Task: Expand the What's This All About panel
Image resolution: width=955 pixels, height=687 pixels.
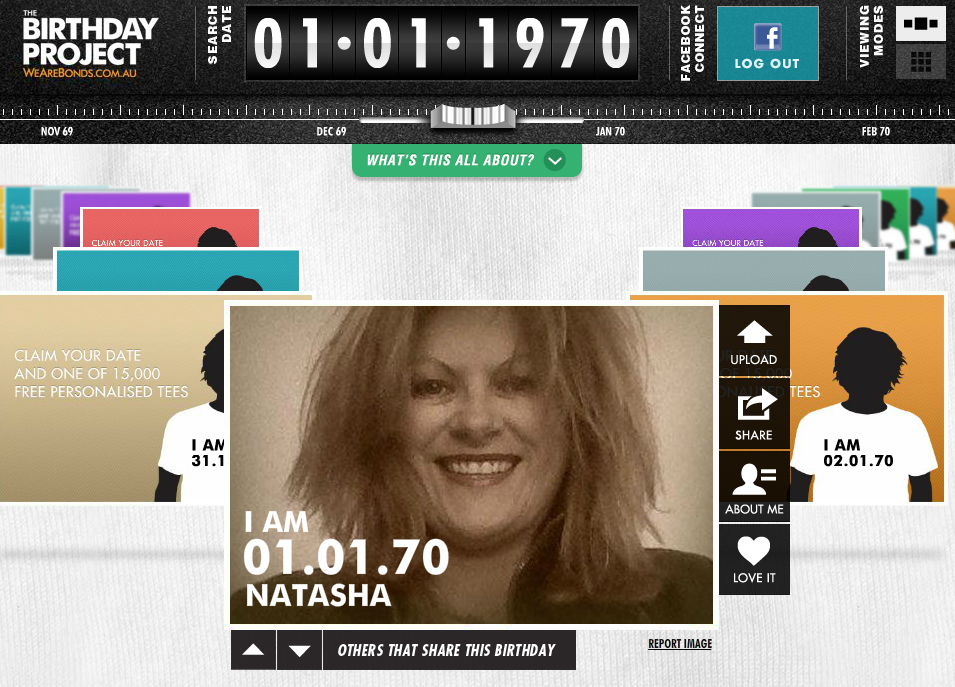Action: pyautogui.click(x=467, y=160)
